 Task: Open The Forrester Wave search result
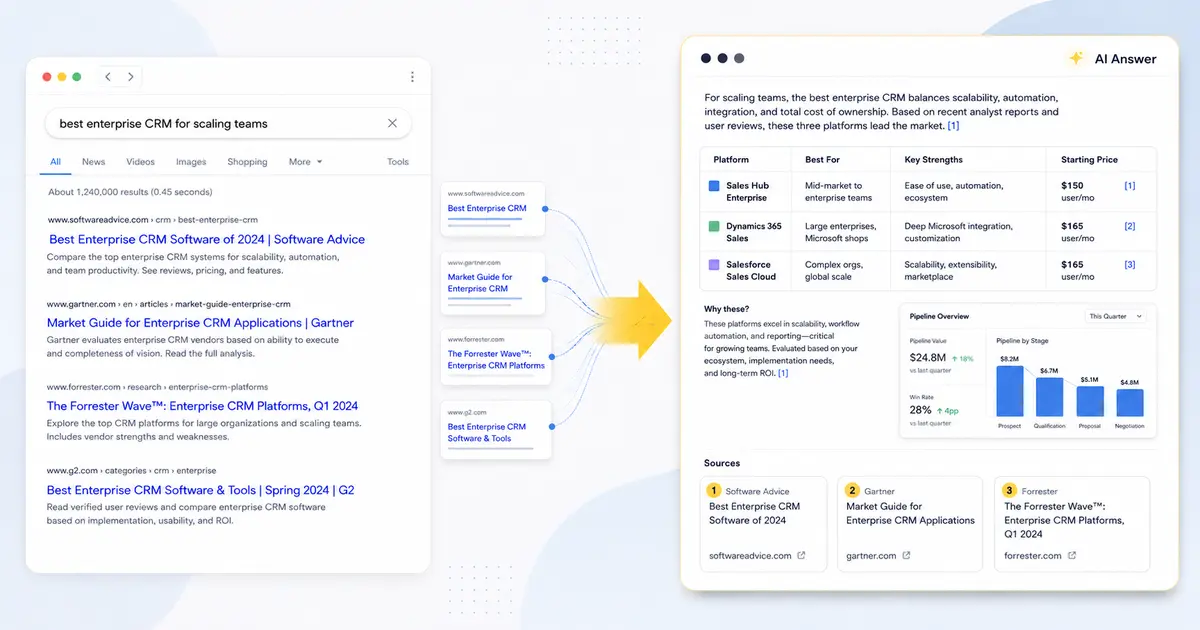point(202,406)
